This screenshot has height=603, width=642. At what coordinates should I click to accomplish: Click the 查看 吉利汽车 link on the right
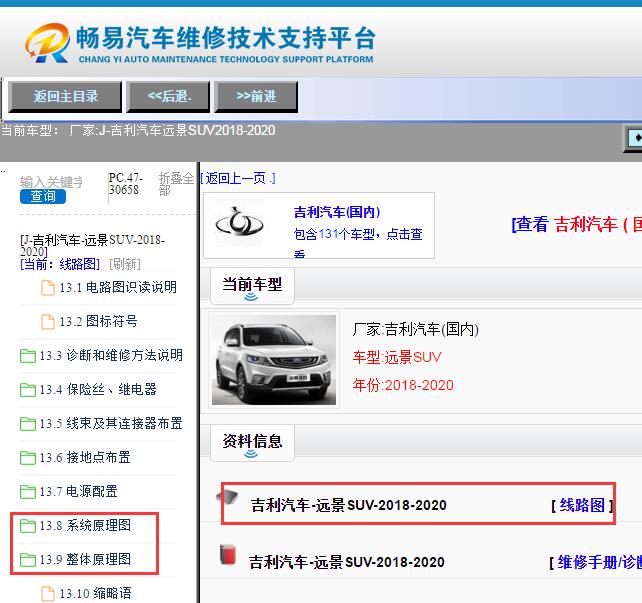click(576, 224)
